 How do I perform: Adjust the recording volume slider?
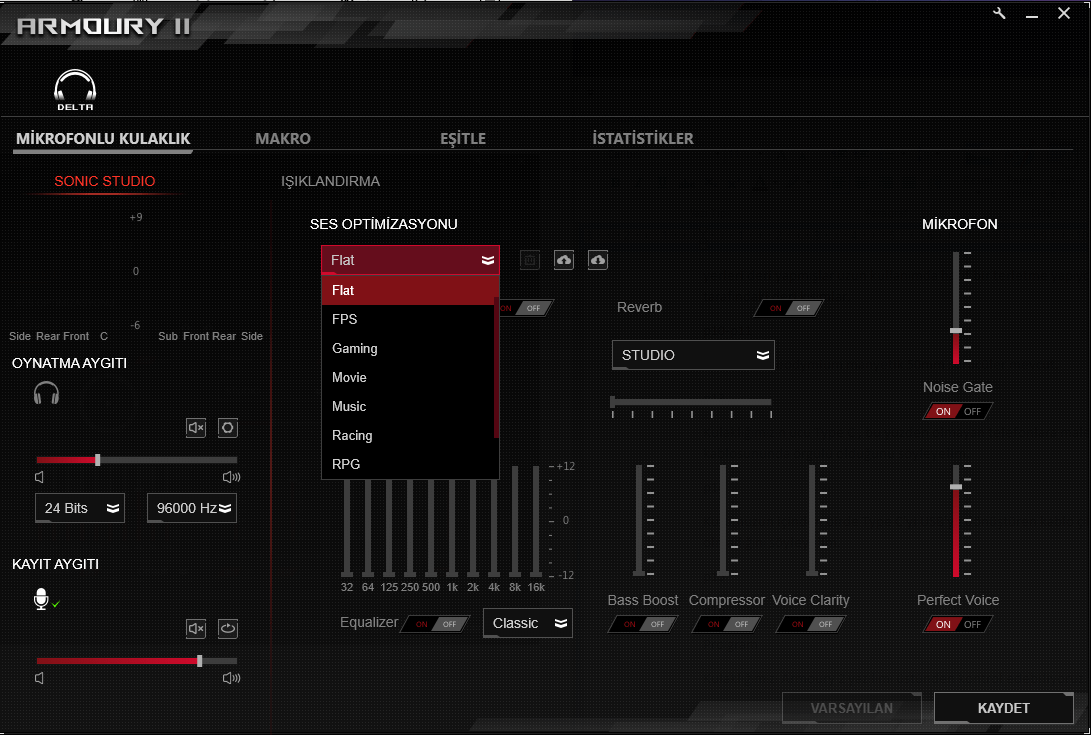200,661
